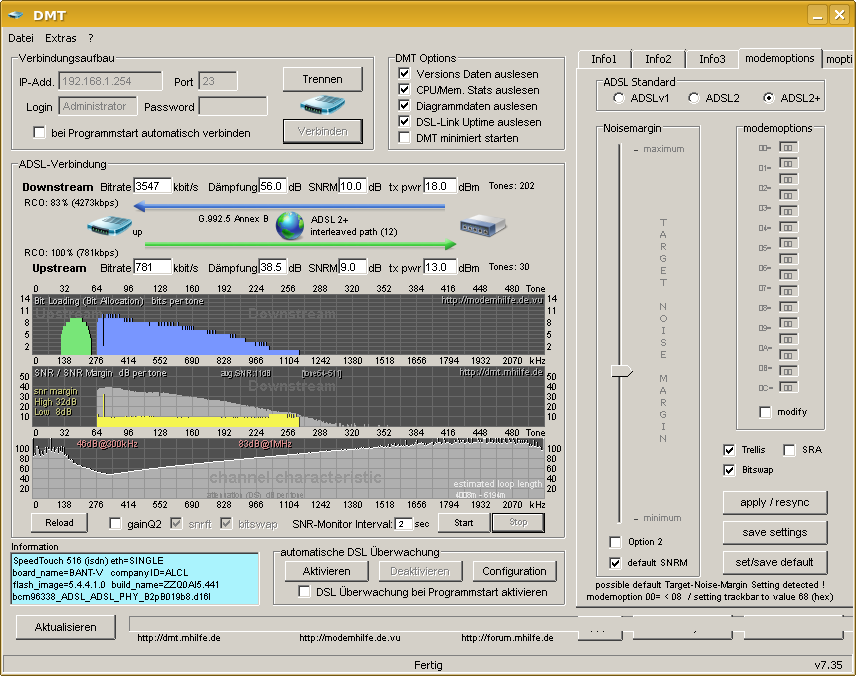Image resolution: width=856 pixels, height=676 pixels.
Task: Click the Reload button
Action: click(59, 523)
